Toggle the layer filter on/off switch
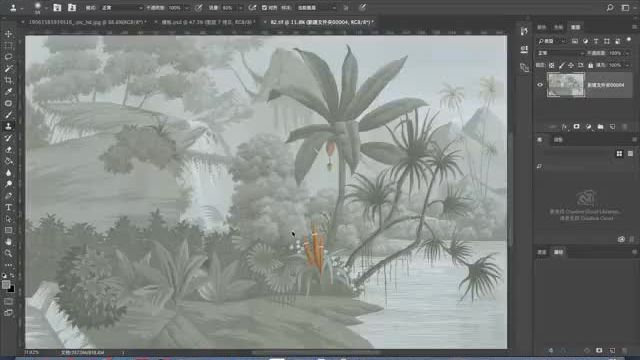The height and width of the screenshot is (360, 640). coord(629,40)
